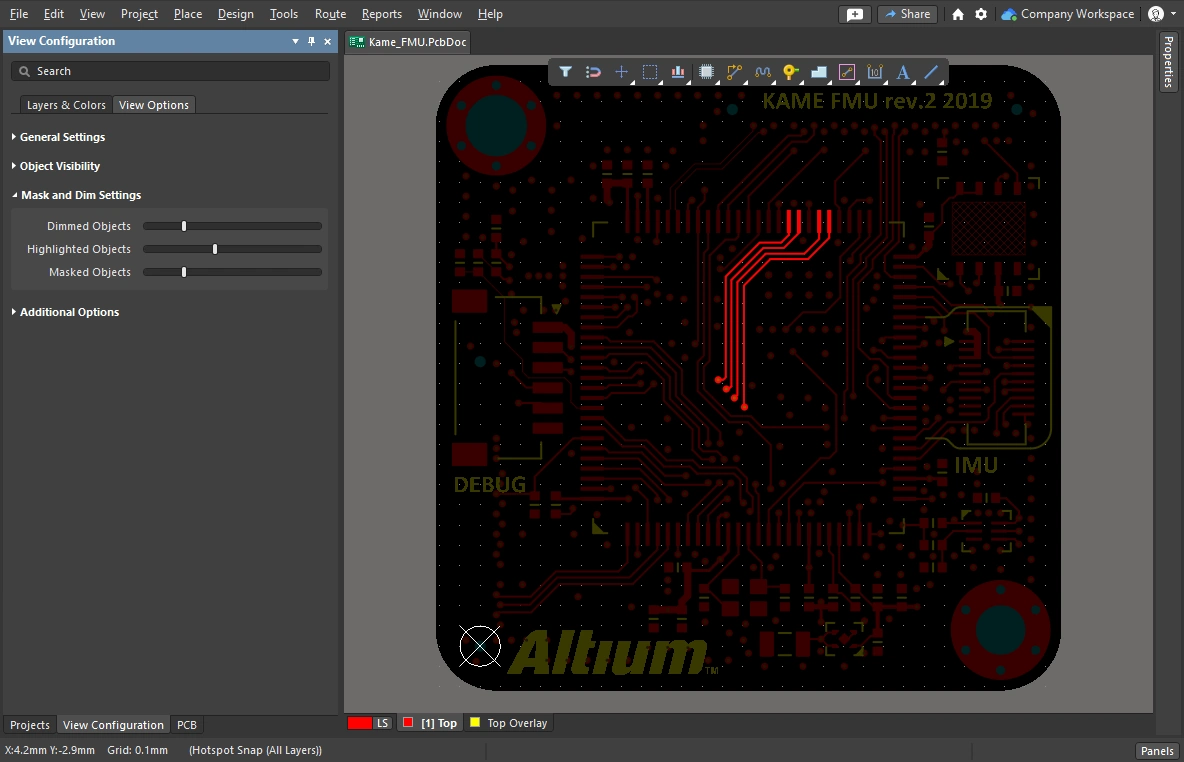Screen dimensions: 1184x762
Task: Select the Place Component chip icon
Action: point(706,72)
